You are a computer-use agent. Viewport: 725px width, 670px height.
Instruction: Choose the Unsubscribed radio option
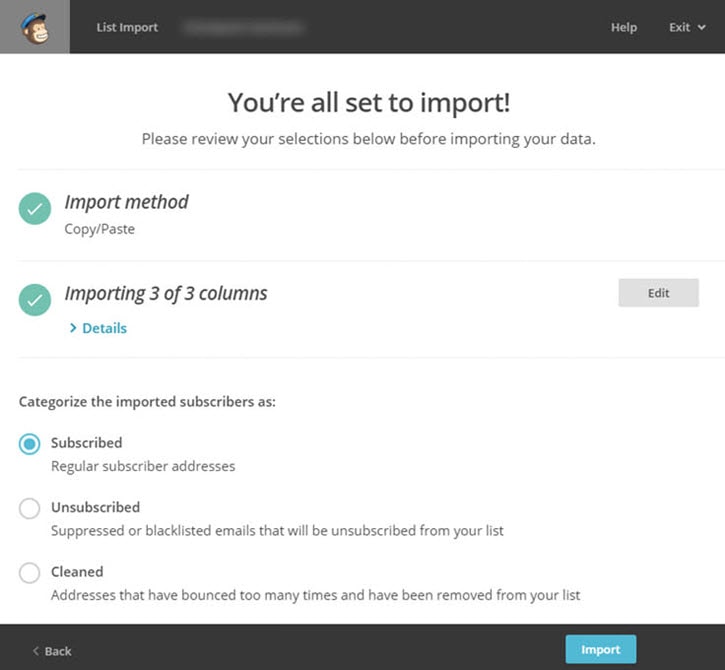[30, 508]
